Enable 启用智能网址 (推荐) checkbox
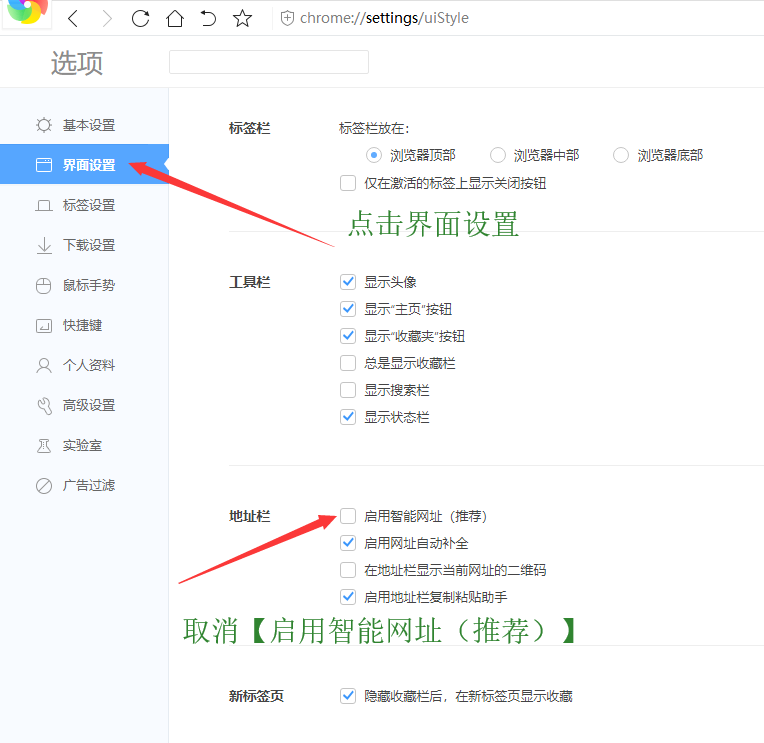764x743 pixels. click(x=348, y=516)
